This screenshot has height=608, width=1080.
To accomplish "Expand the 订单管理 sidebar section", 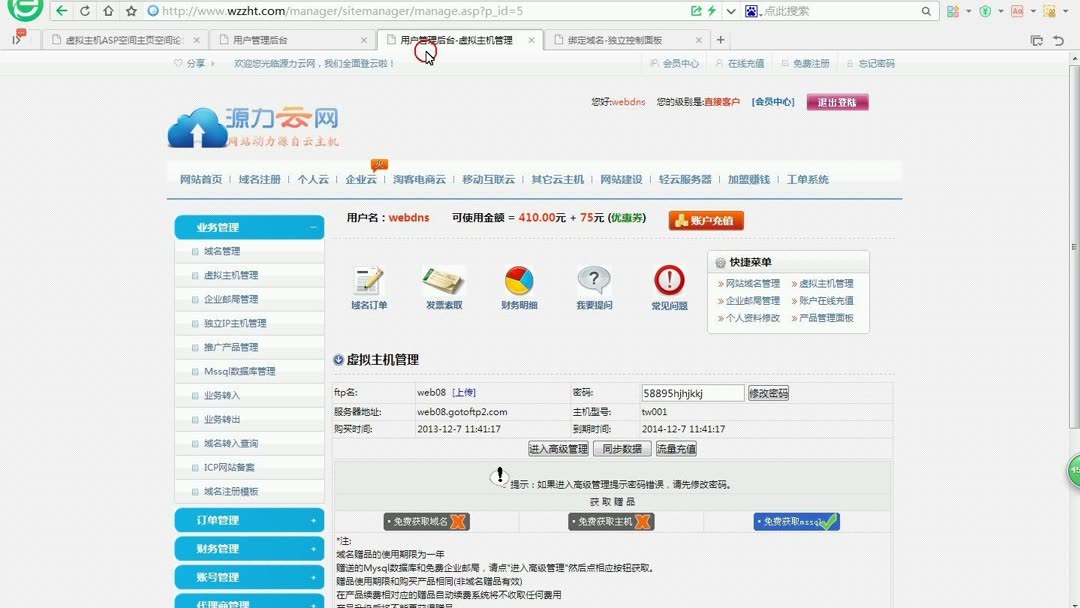I will [x=248, y=520].
